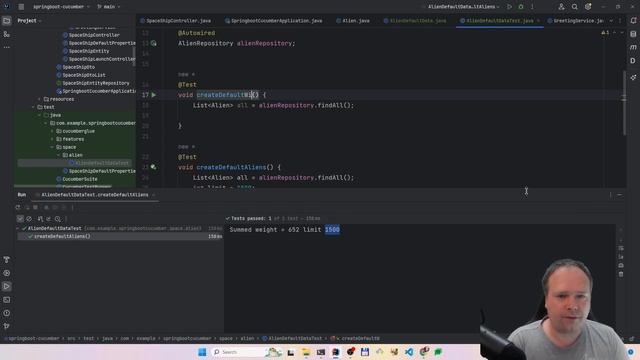Click breadcrumb AlienDefaultDataTest in the path bar
The width and height of the screenshot is (640, 360).
pos(295,338)
